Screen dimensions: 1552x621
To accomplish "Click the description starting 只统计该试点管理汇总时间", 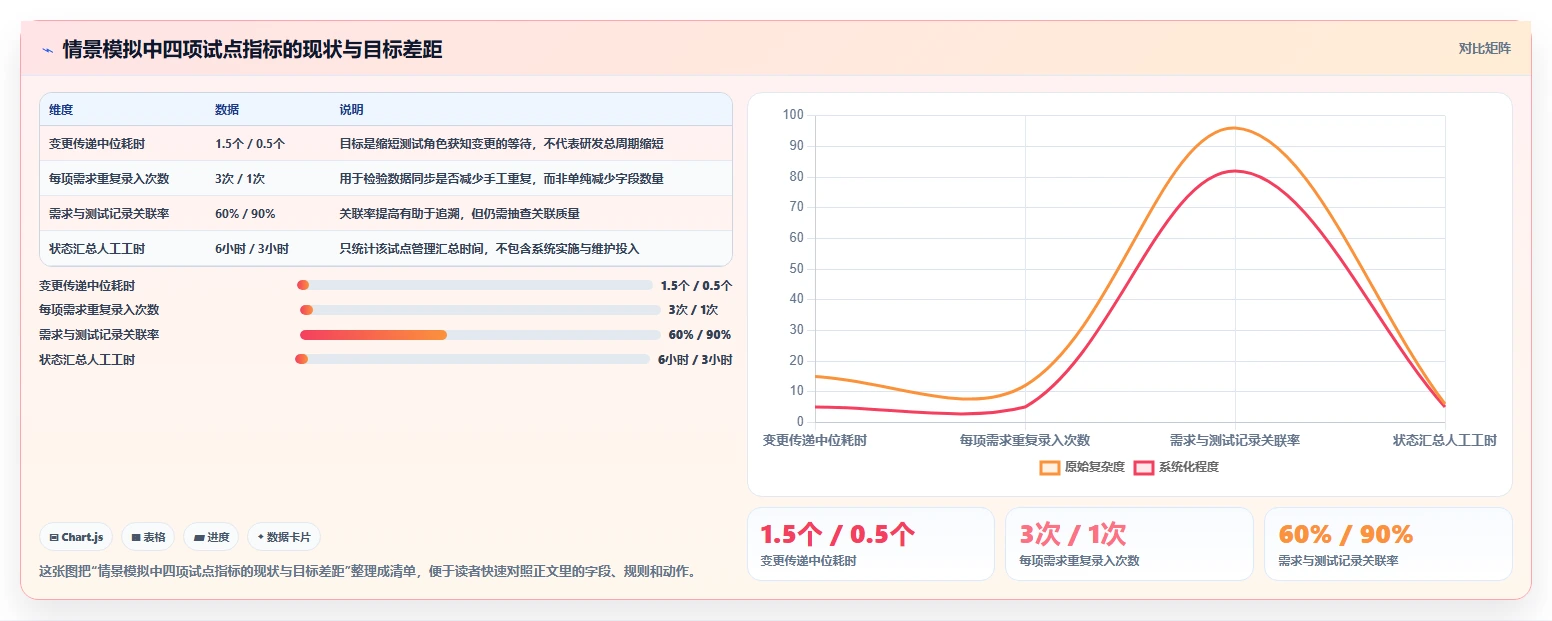I will point(489,249).
